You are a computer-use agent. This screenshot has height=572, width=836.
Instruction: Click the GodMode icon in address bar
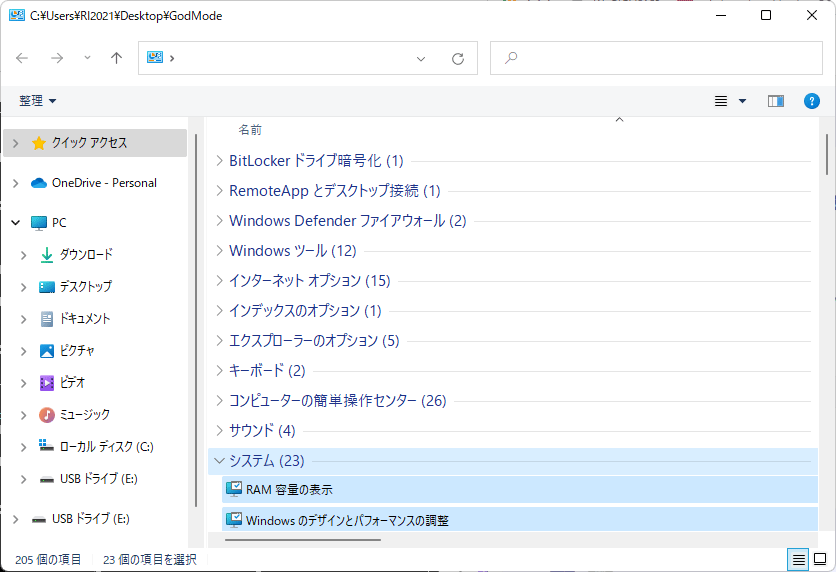pyautogui.click(x=155, y=58)
